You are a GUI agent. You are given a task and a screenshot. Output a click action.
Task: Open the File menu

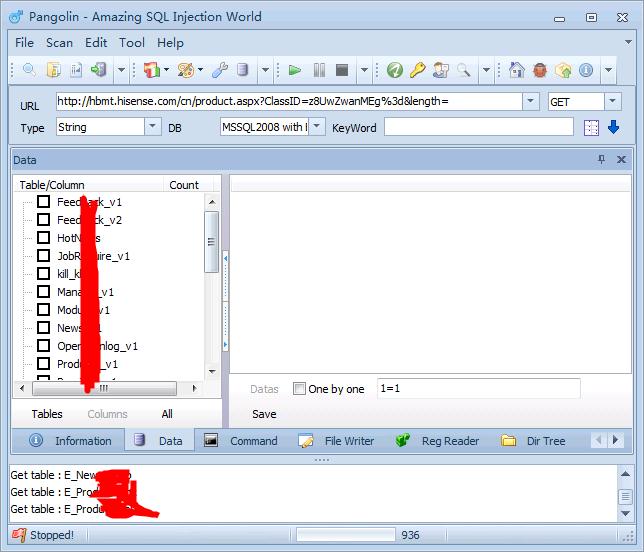tap(25, 42)
